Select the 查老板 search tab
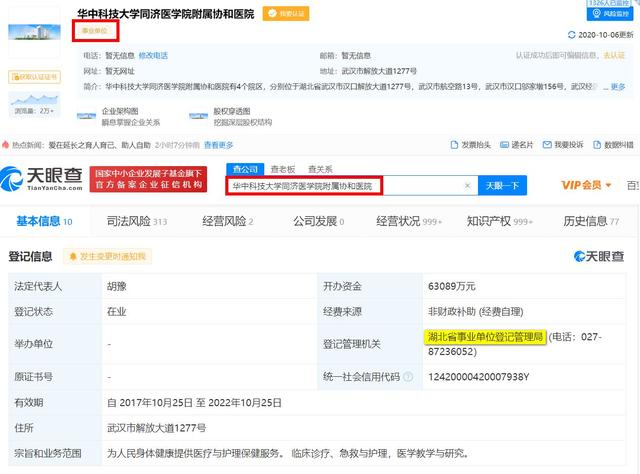 pyautogui.click(x=282, y=169)
